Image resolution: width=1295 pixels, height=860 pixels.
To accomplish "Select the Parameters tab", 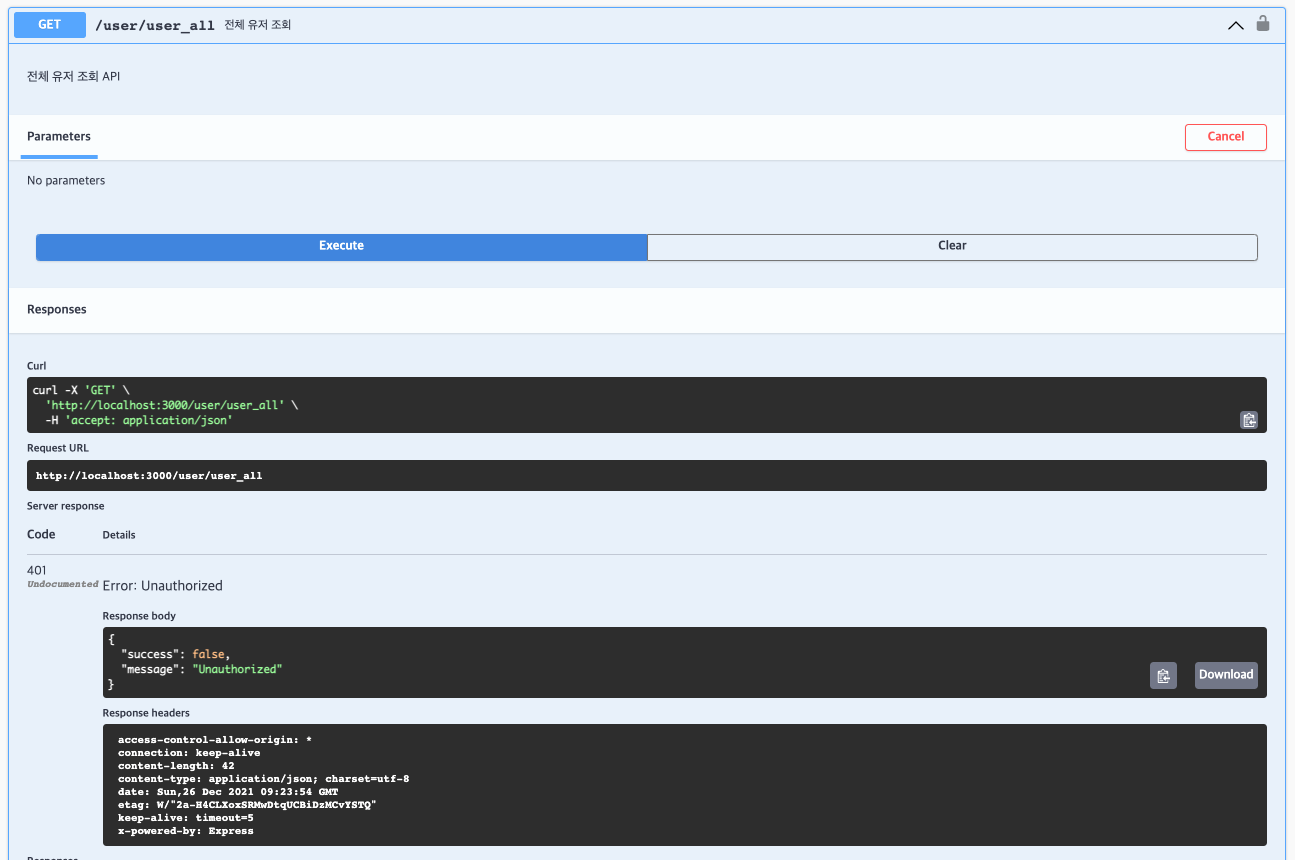I will tap(59, 137).
